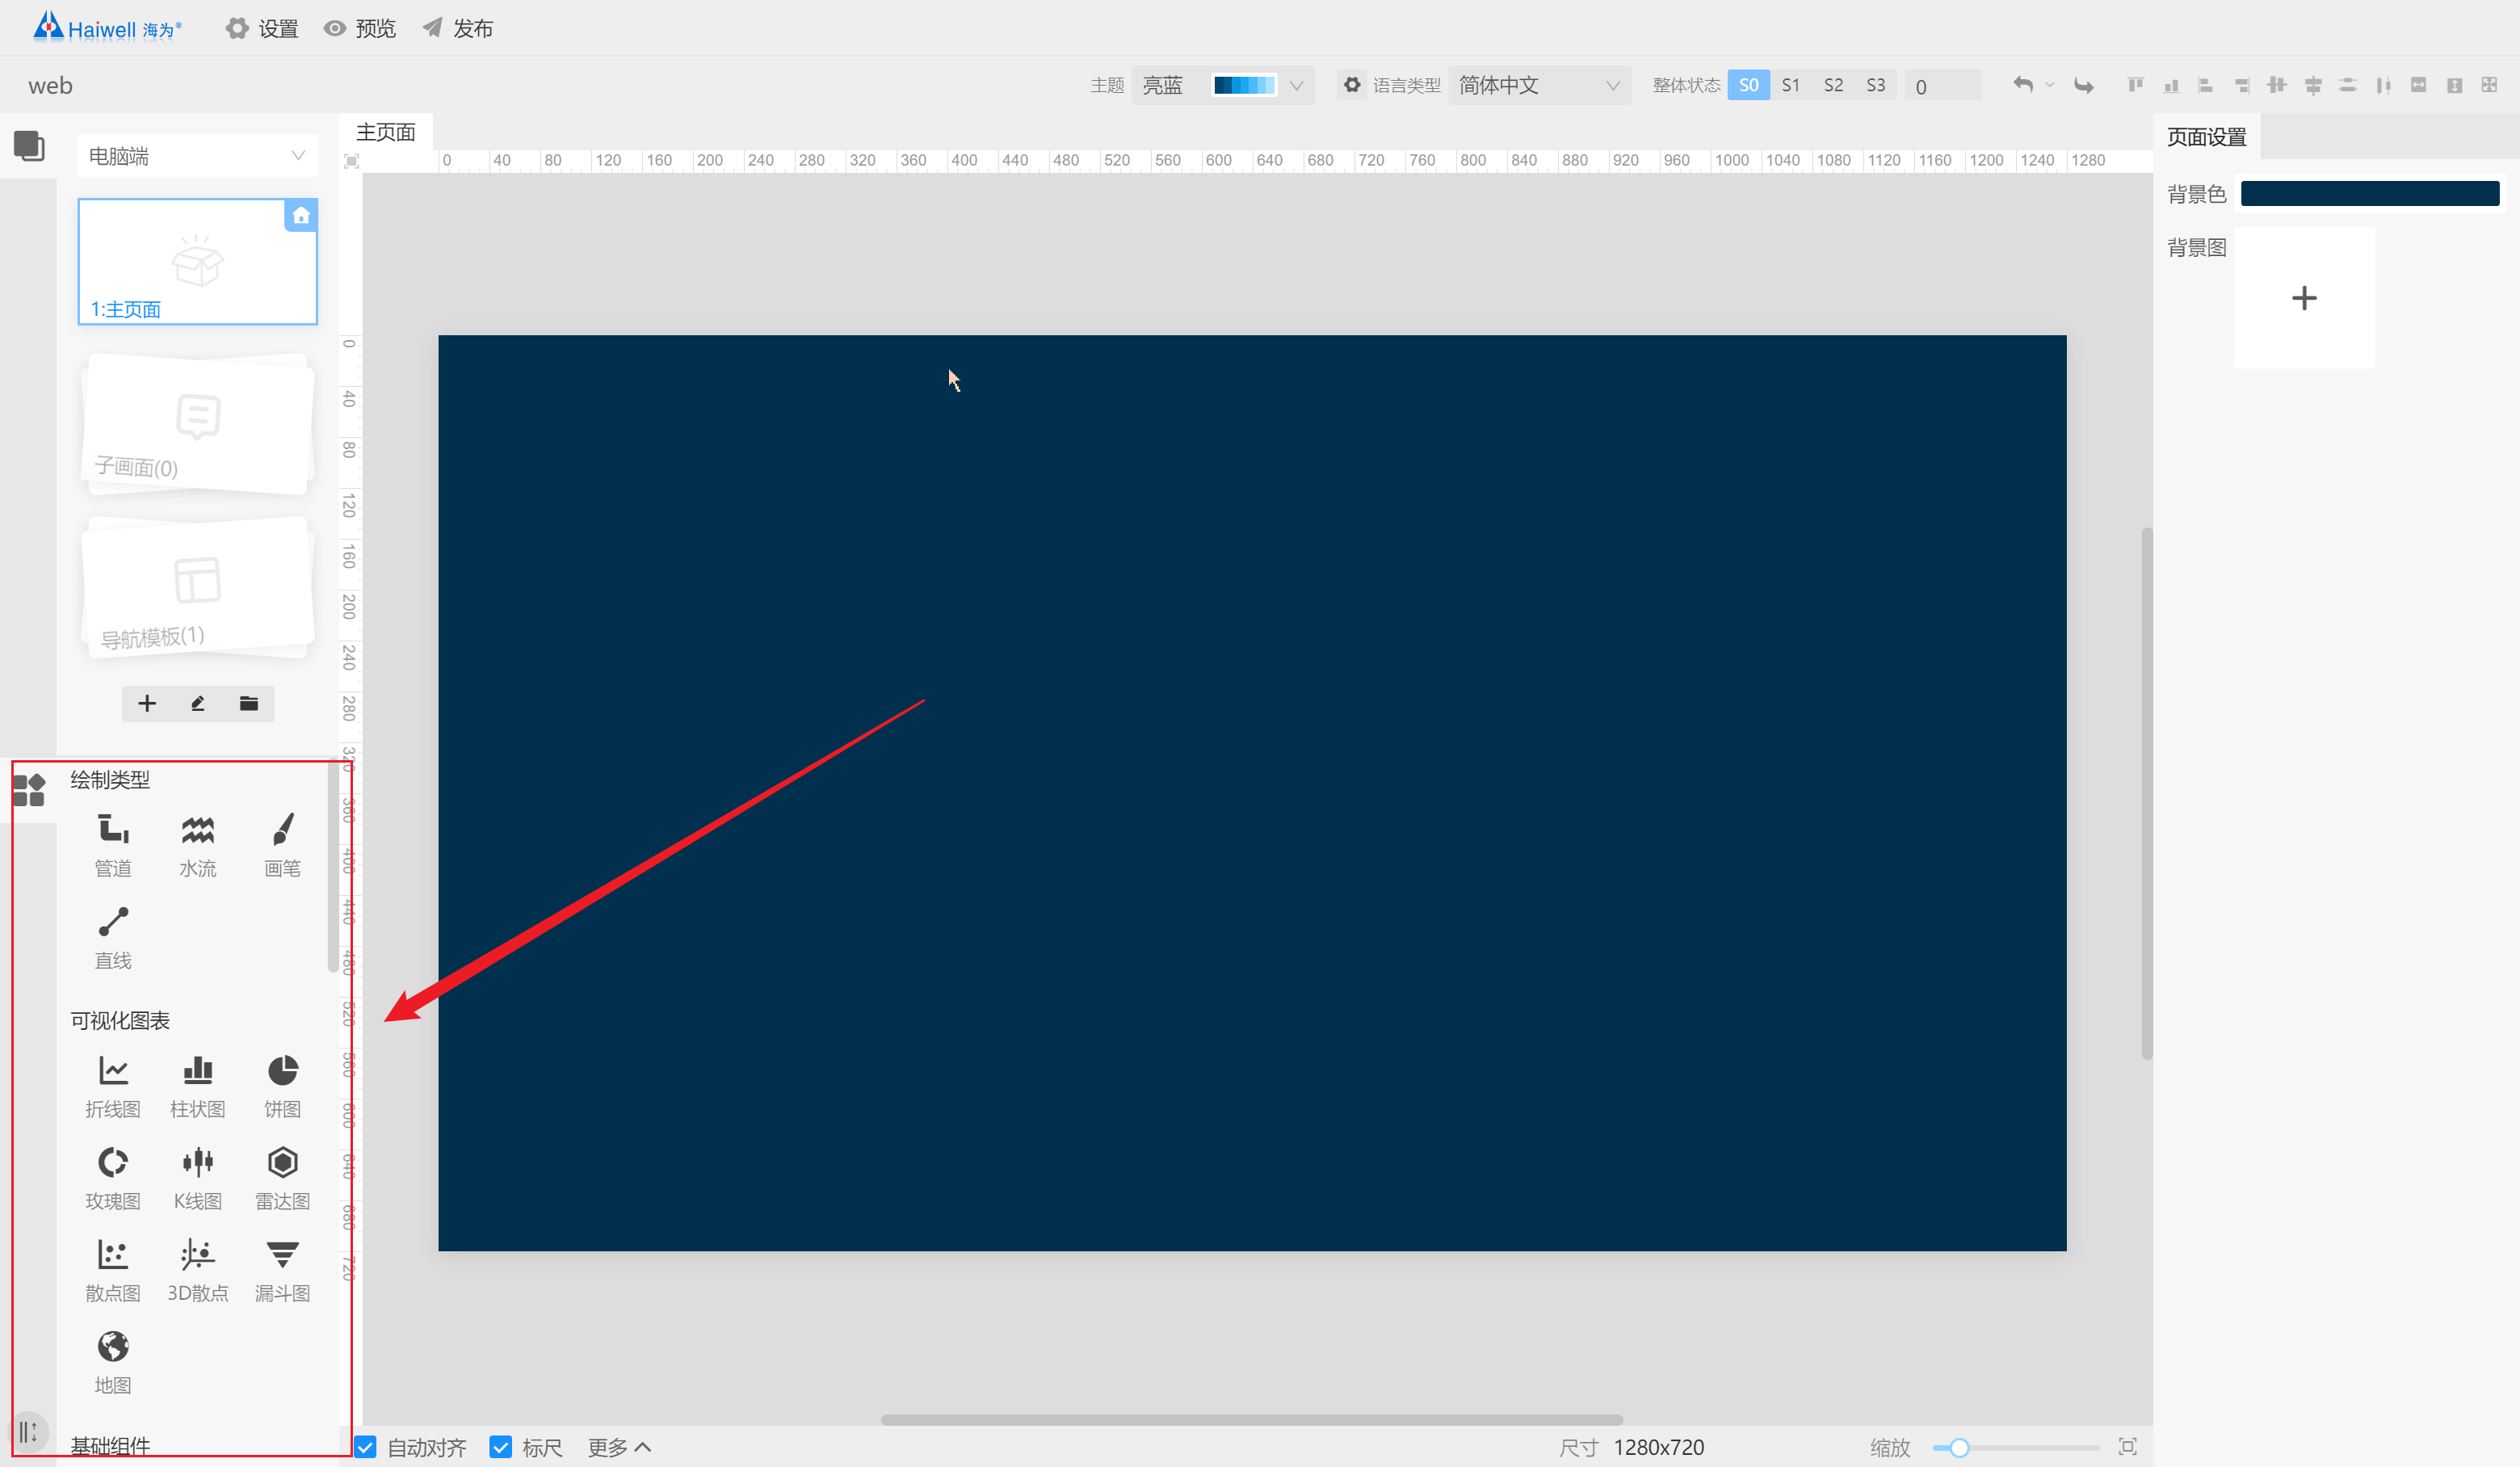This screenshot has width=2520, height=1467.
Task: Uncheck the 自动对齐 auto-align checkbox
Action: [x=366, y=1446]
